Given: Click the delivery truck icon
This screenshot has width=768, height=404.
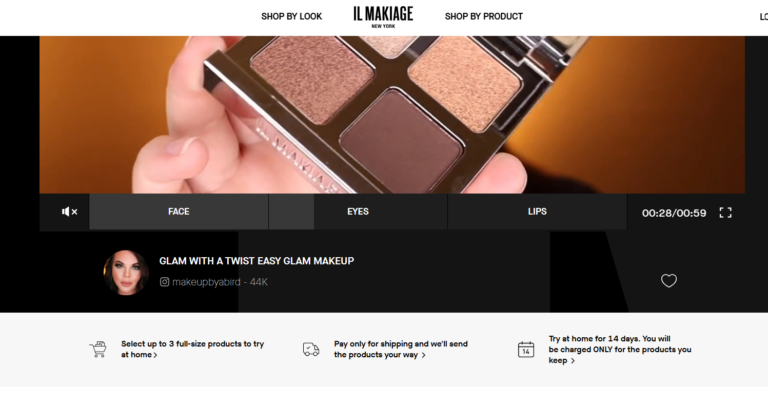Looking at the screenshot, I should pos(311,349).
